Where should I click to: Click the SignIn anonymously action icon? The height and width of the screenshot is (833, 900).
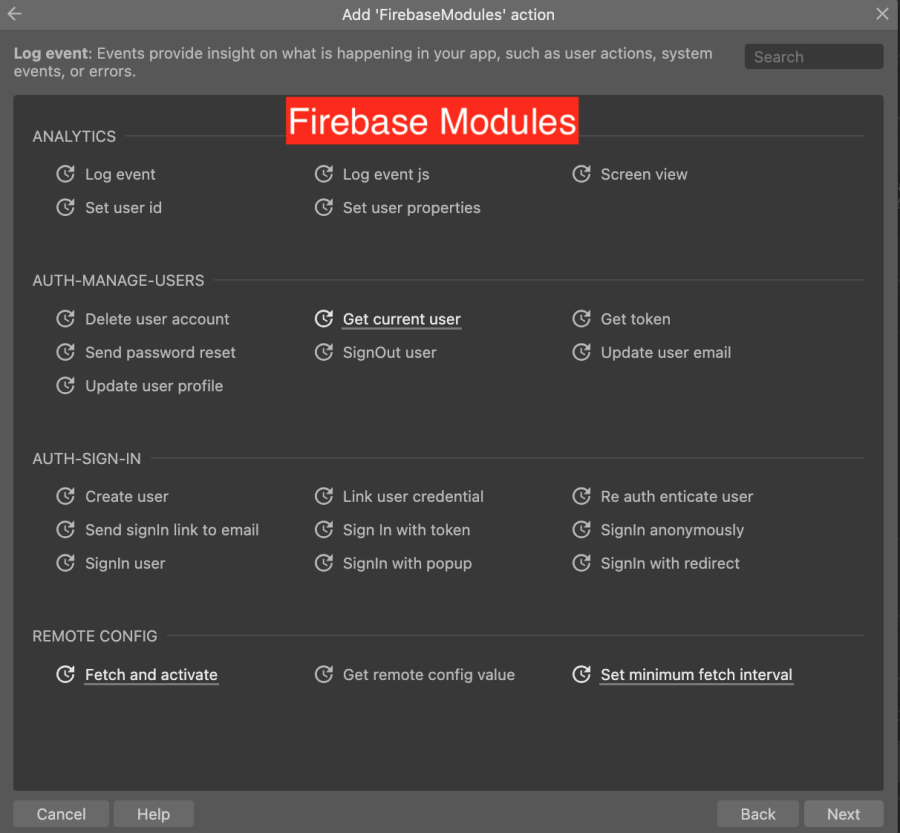(582, 530)
